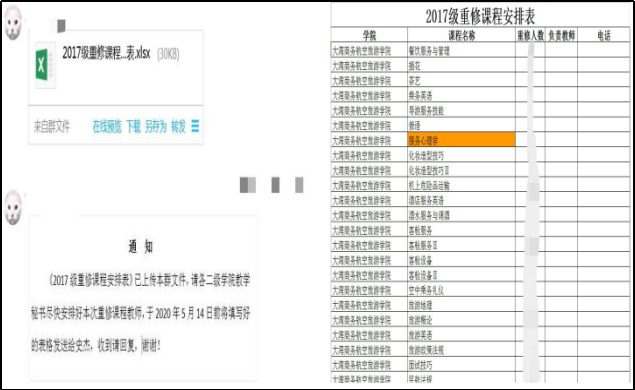The height and width of the screenshot is (390, 635).
Task: Select the 茶艺 course cell
Action: click(x=461, y=81)
